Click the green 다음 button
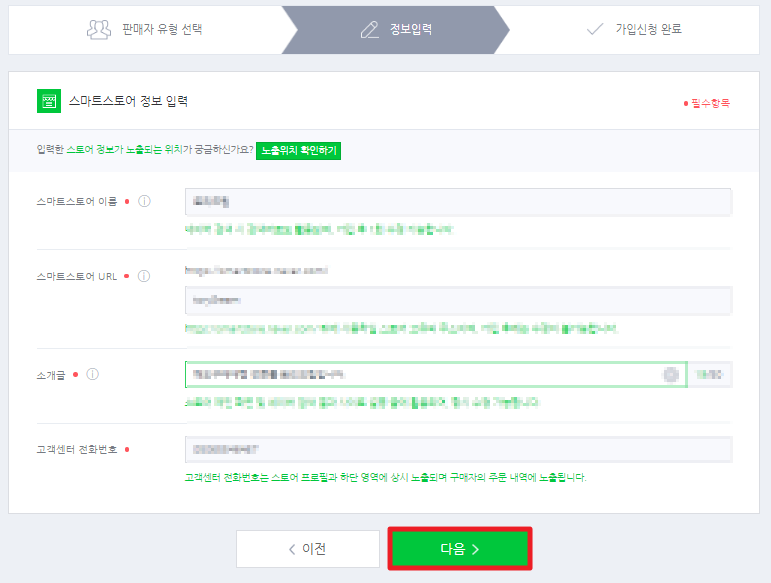Screen dimensions: 771x583 coord(460,549)
